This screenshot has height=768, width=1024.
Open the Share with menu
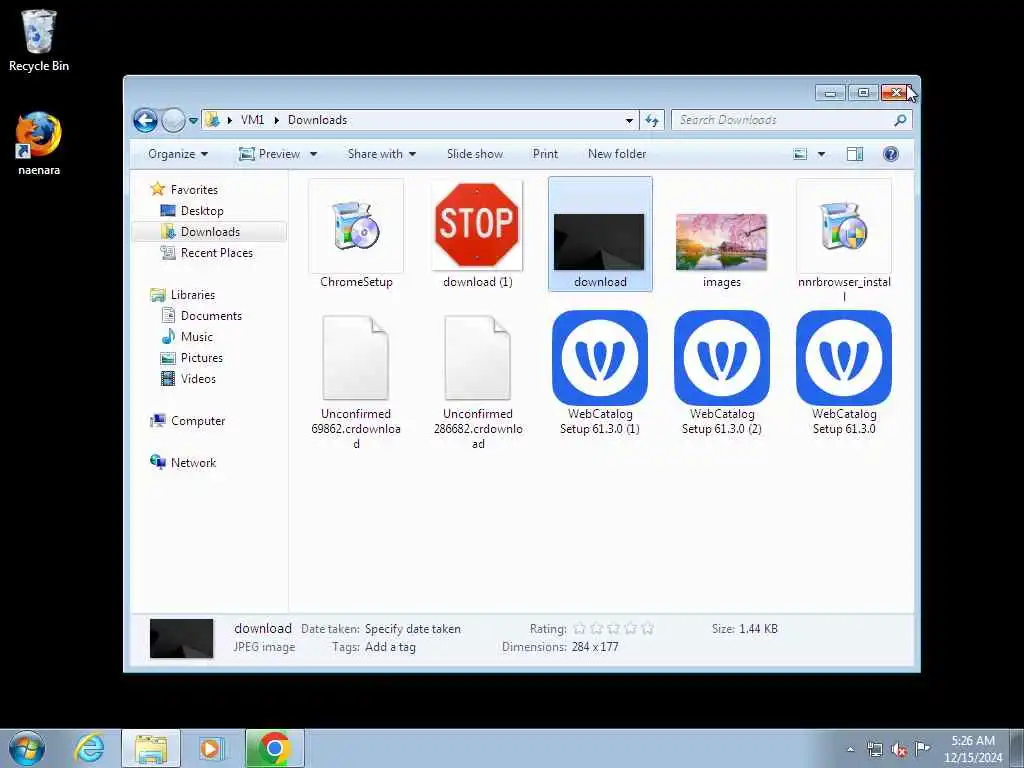[x=381, y=154]
